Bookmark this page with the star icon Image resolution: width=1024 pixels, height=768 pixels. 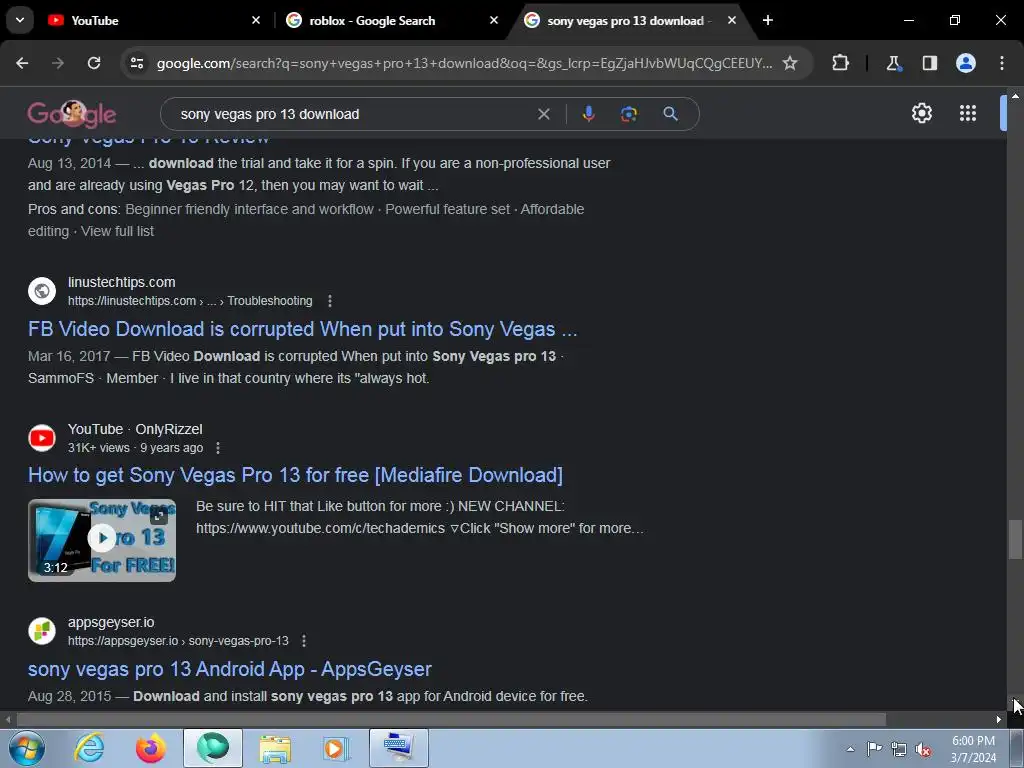coord(790,63)
